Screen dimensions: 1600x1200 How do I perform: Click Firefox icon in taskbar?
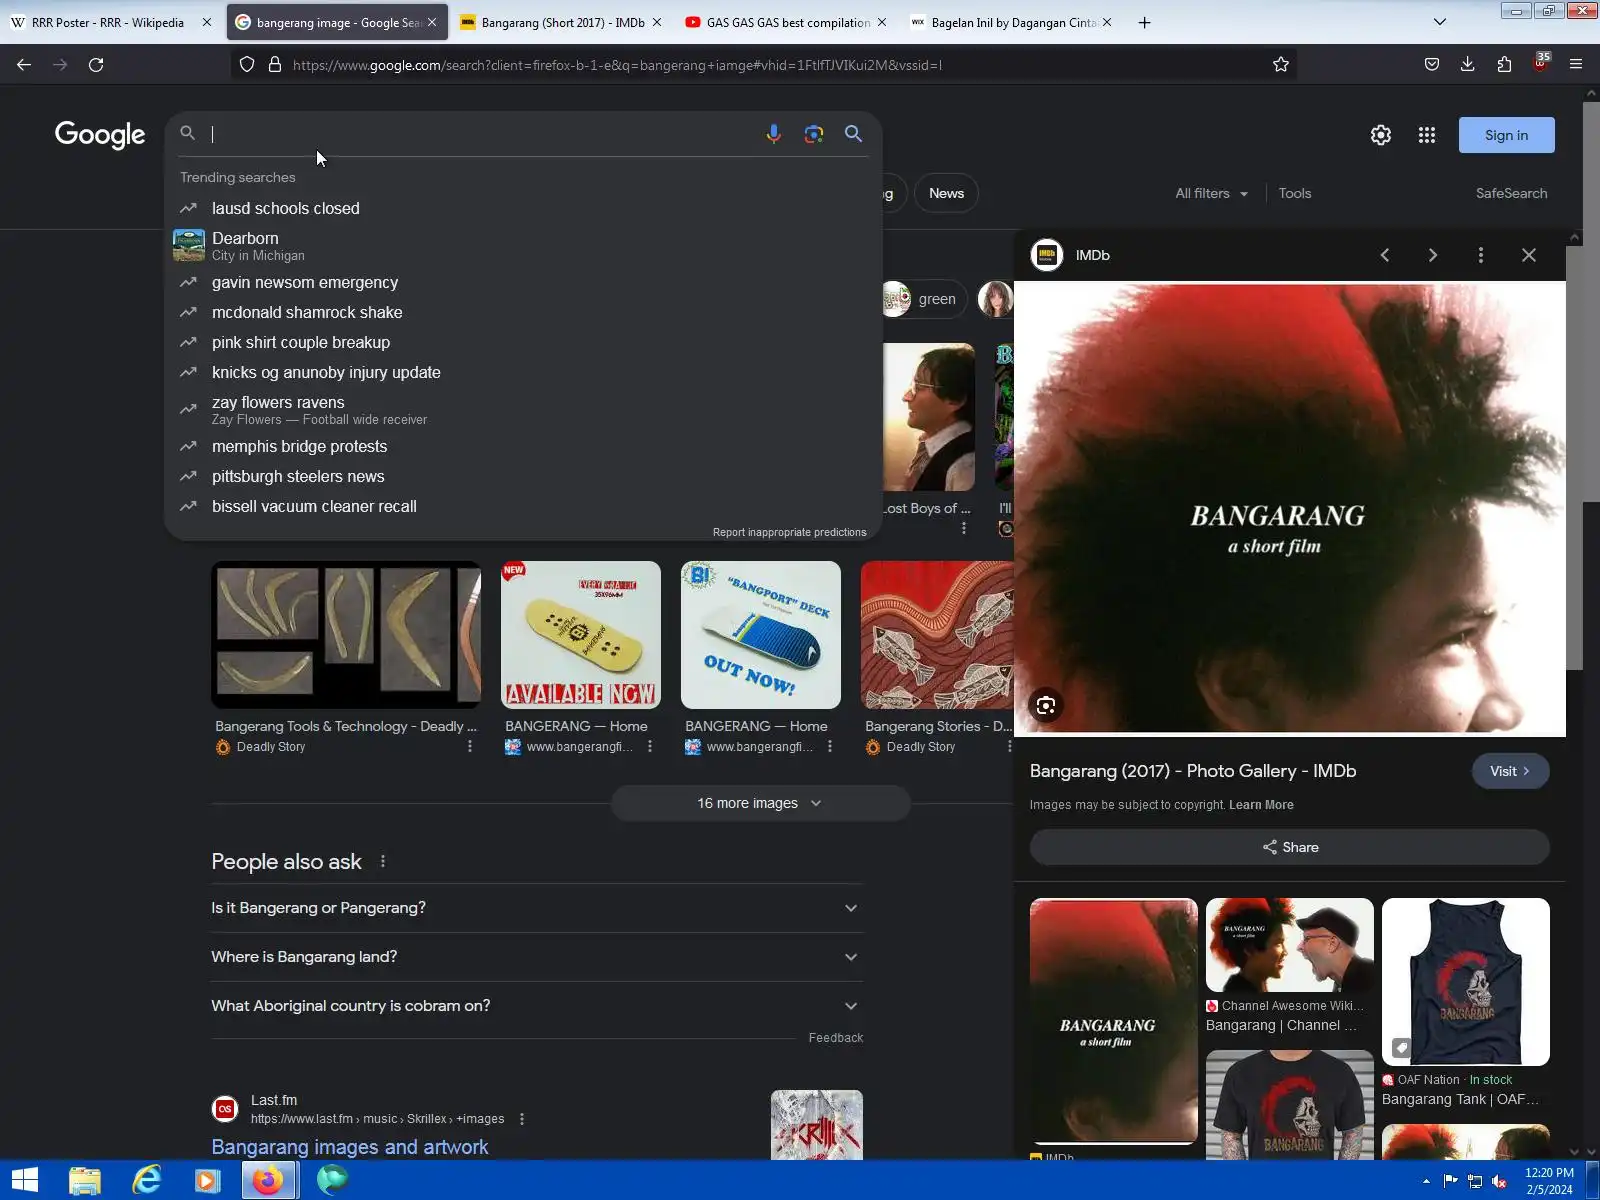[268, 1180]
